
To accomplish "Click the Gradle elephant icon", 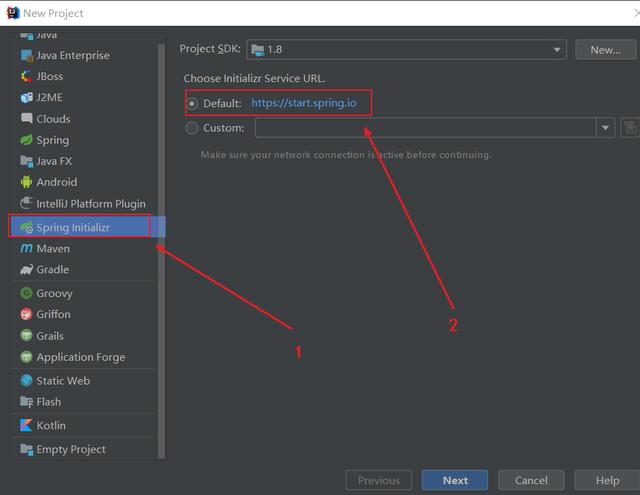I will pos(27,270).
